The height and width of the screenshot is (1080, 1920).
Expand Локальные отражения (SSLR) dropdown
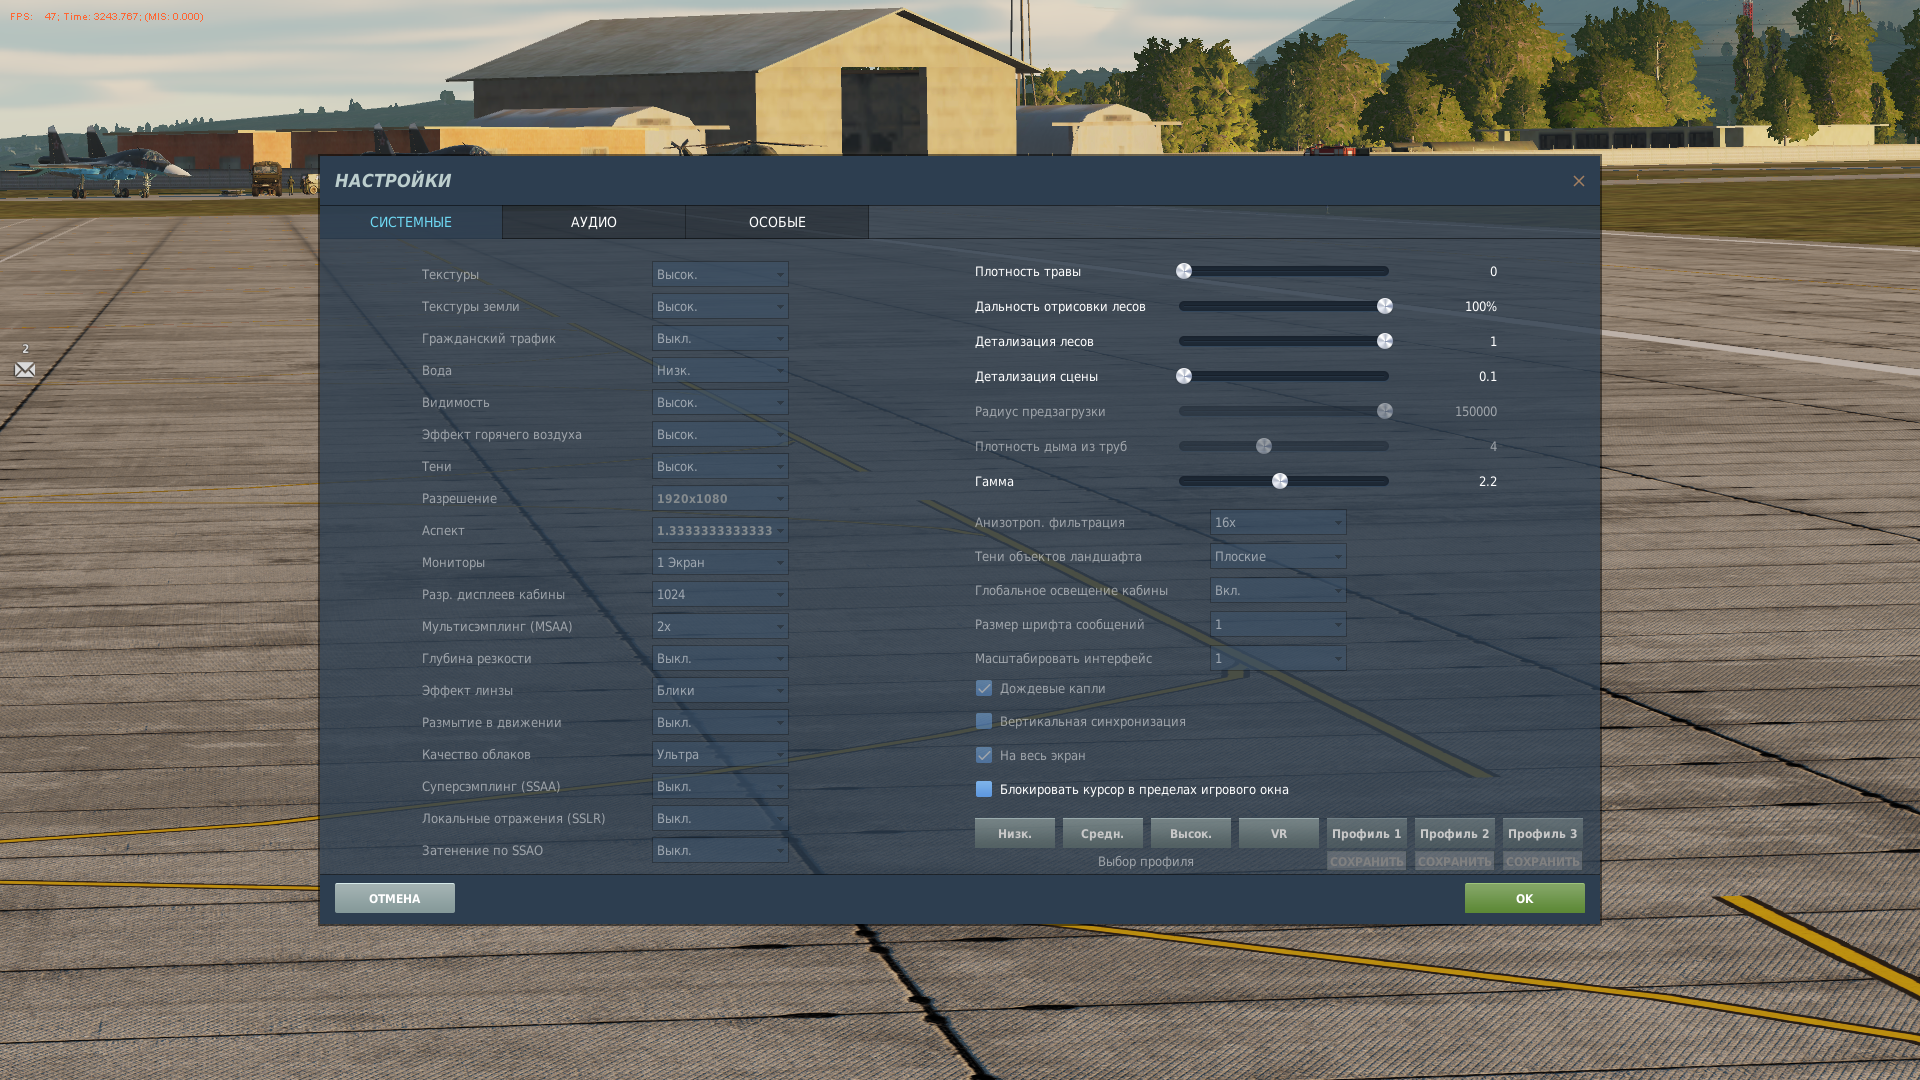(720, 818)
